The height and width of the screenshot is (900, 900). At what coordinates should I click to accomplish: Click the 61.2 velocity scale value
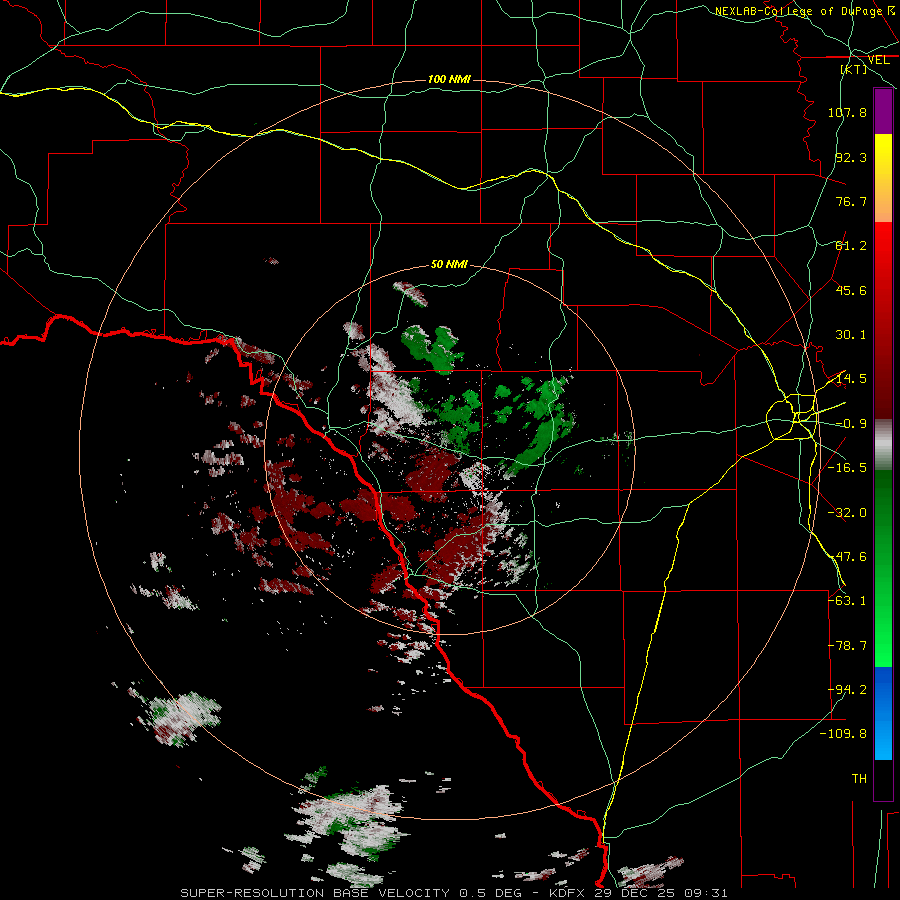[x=851, y=246]
